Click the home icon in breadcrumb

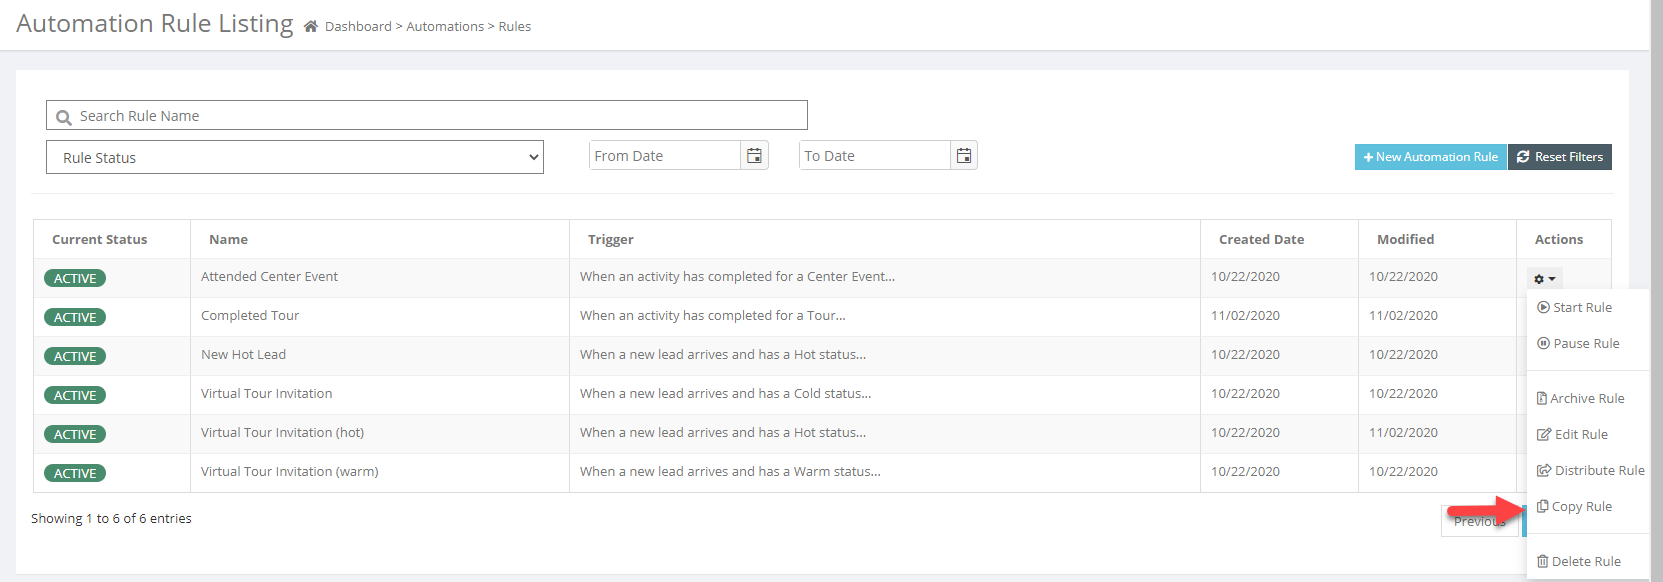[311, 26]
